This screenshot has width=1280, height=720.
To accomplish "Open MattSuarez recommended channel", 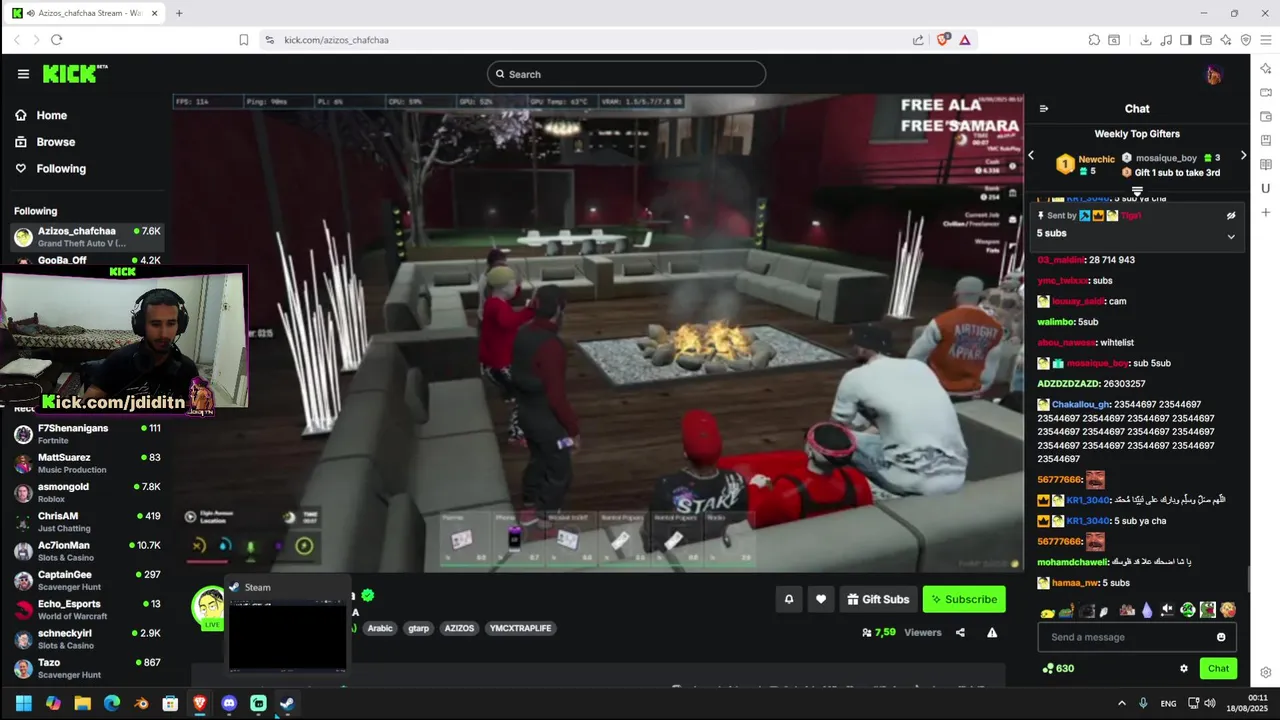I will [87, 463].
